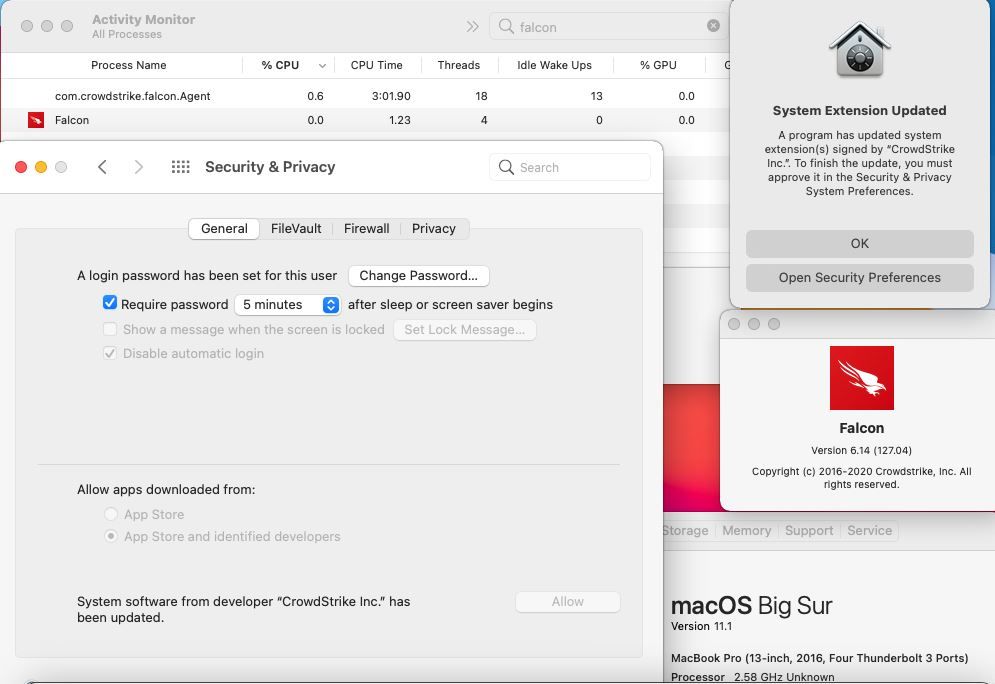Open the Support tab in About This Mac
The image size is (995, 684).
coord(809,530)
